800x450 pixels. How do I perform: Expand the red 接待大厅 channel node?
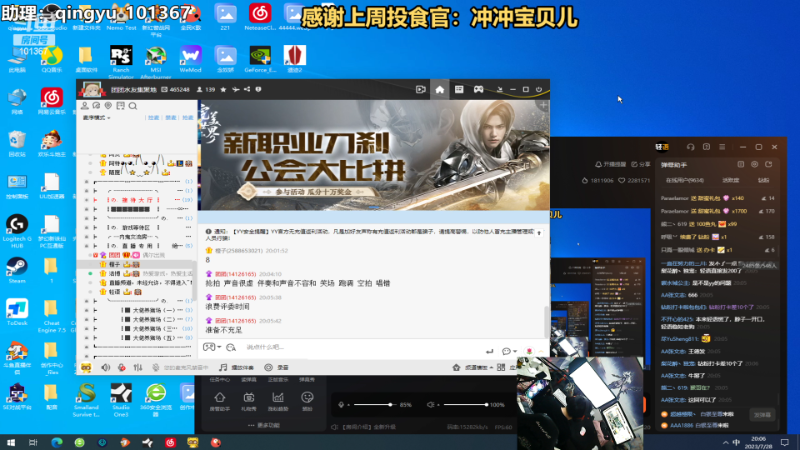(x=95, y=200)
